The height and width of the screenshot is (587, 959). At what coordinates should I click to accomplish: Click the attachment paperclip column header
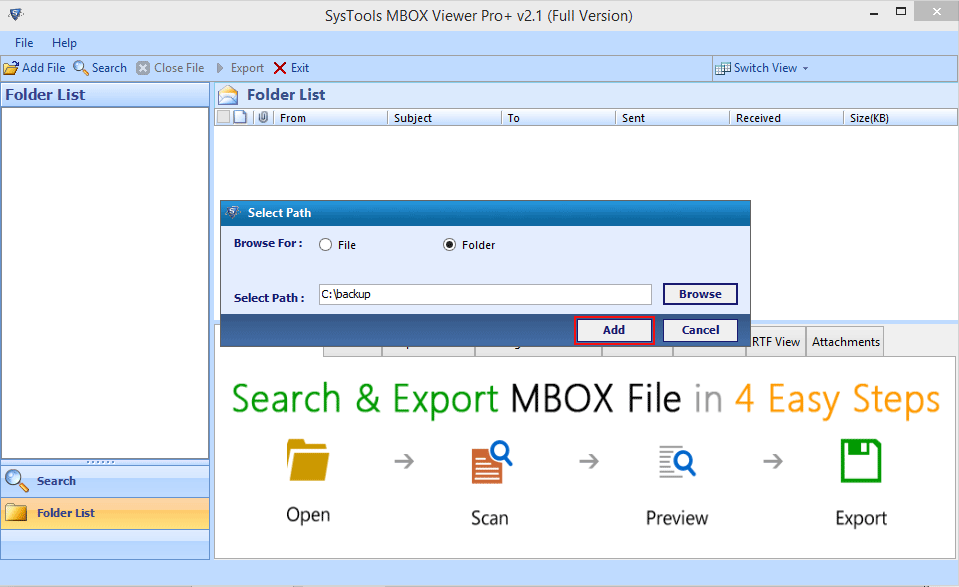263,117
